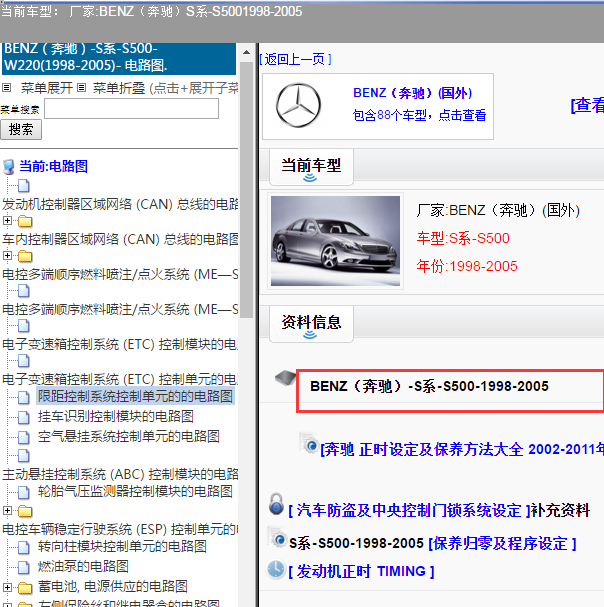Image resolution: width=604 pixels, height=607 pixels.
Task: Click the 搜索 search button
Action: (21, 130)
